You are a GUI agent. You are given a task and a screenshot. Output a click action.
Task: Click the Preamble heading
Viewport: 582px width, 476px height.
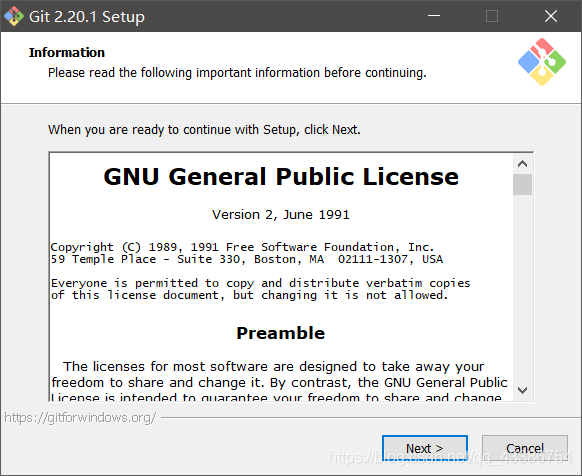(x=281, y=333)
